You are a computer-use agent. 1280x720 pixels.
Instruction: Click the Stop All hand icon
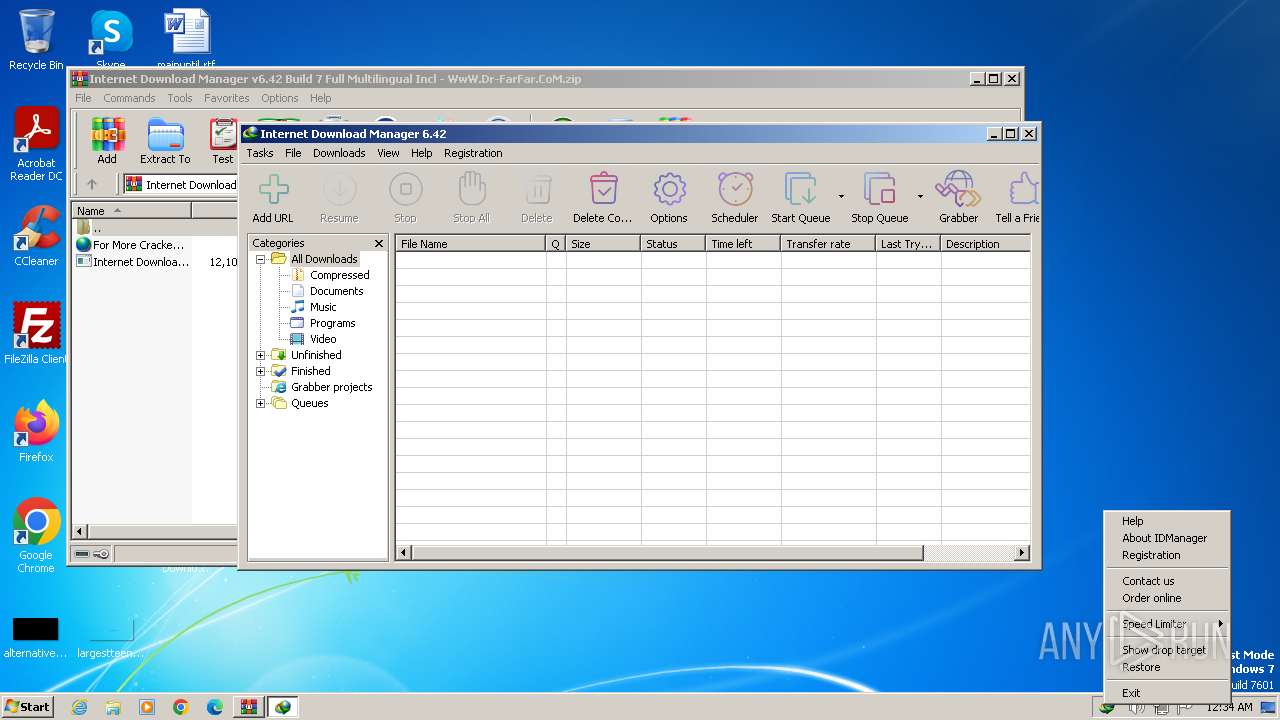tap(471, 189)
